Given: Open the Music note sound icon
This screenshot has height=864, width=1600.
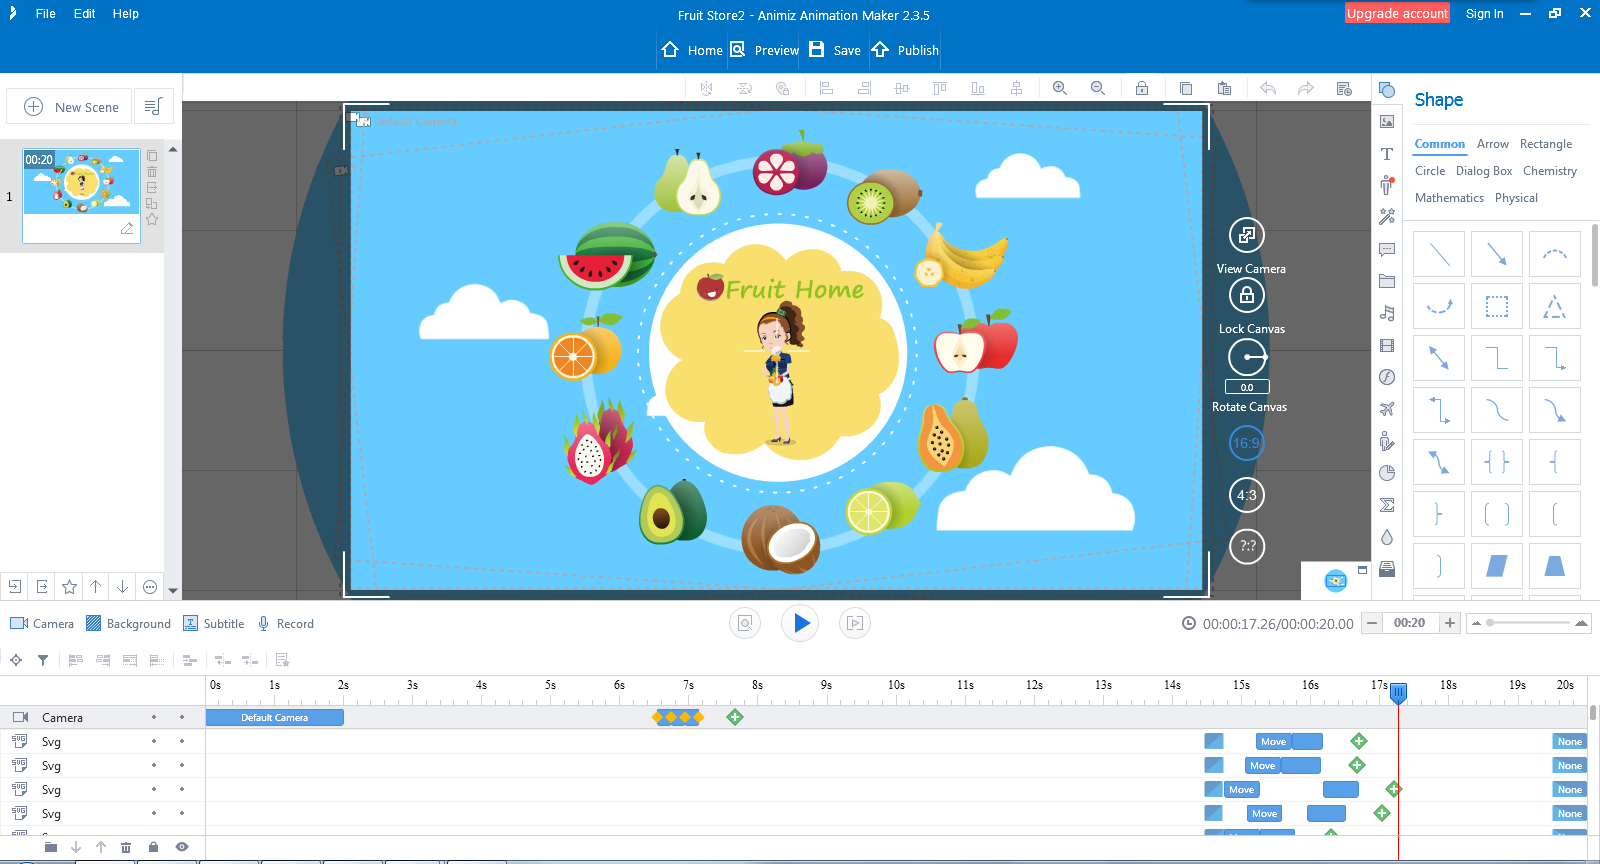Looking at the screenshot, I should pos(1387,313).
